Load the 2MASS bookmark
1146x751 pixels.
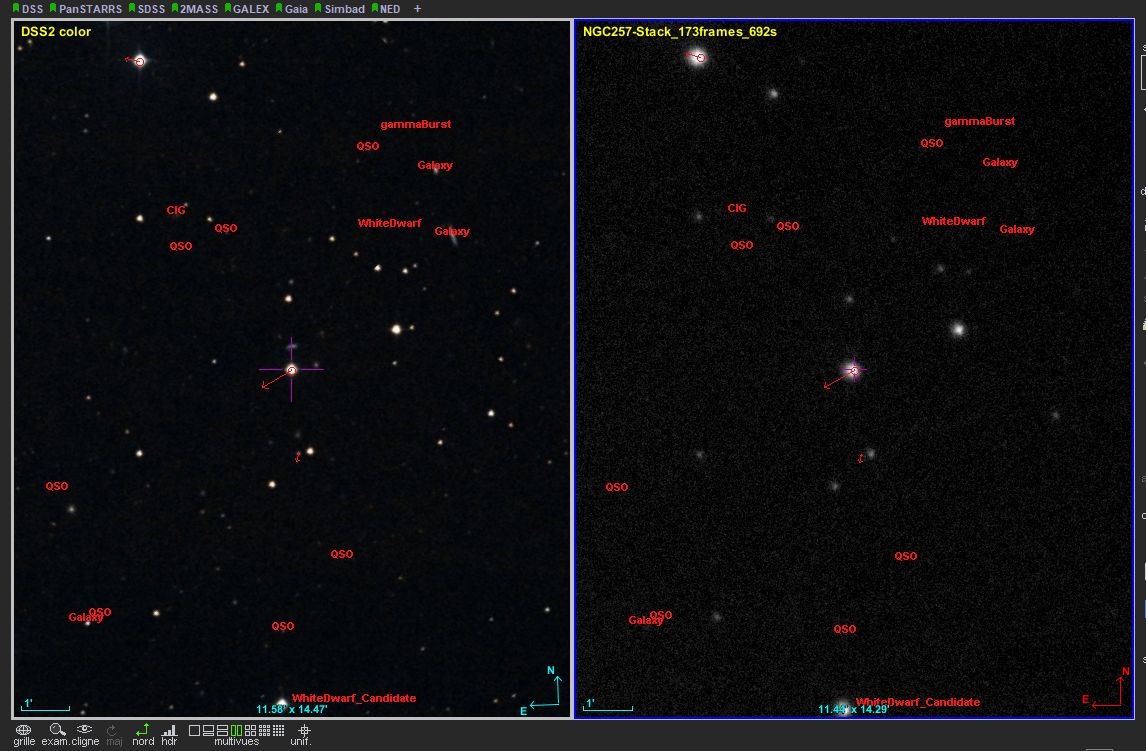(x=198, y=9)
